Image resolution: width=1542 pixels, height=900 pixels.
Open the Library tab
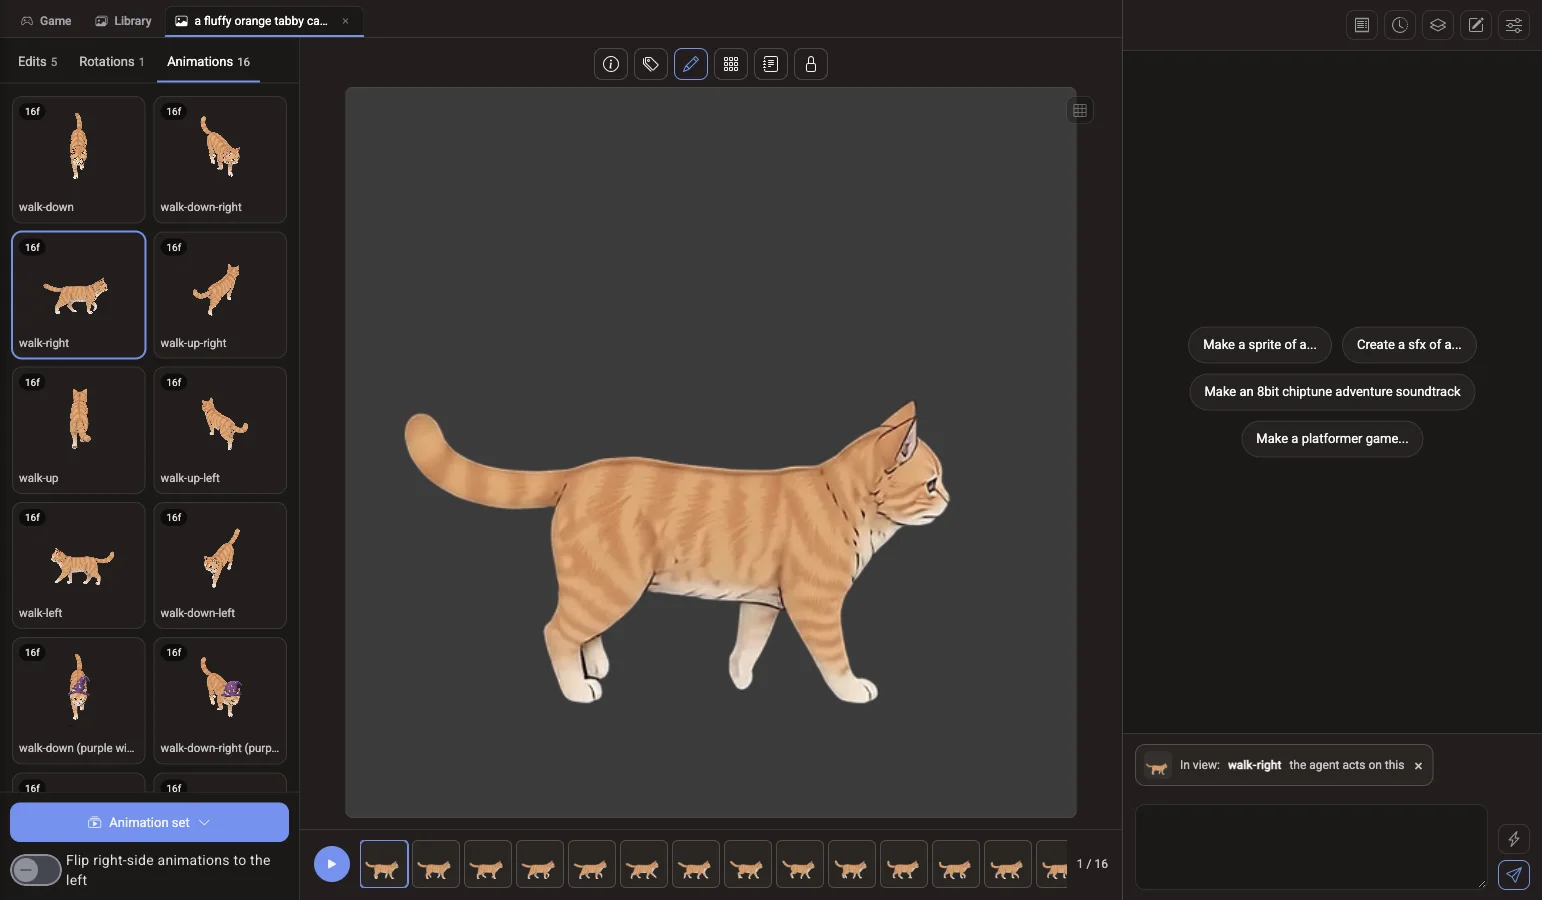pyautogui.click(x=123, y=21)
